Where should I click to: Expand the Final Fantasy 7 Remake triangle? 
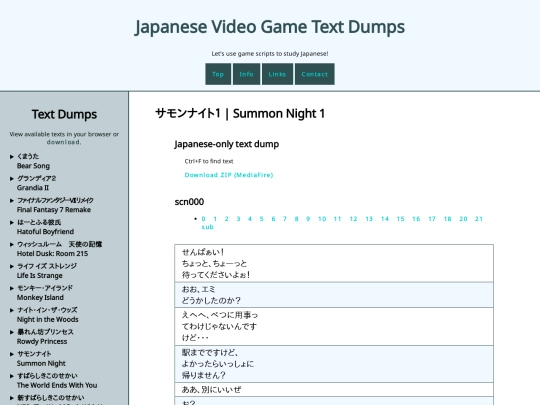coord(12,200)
